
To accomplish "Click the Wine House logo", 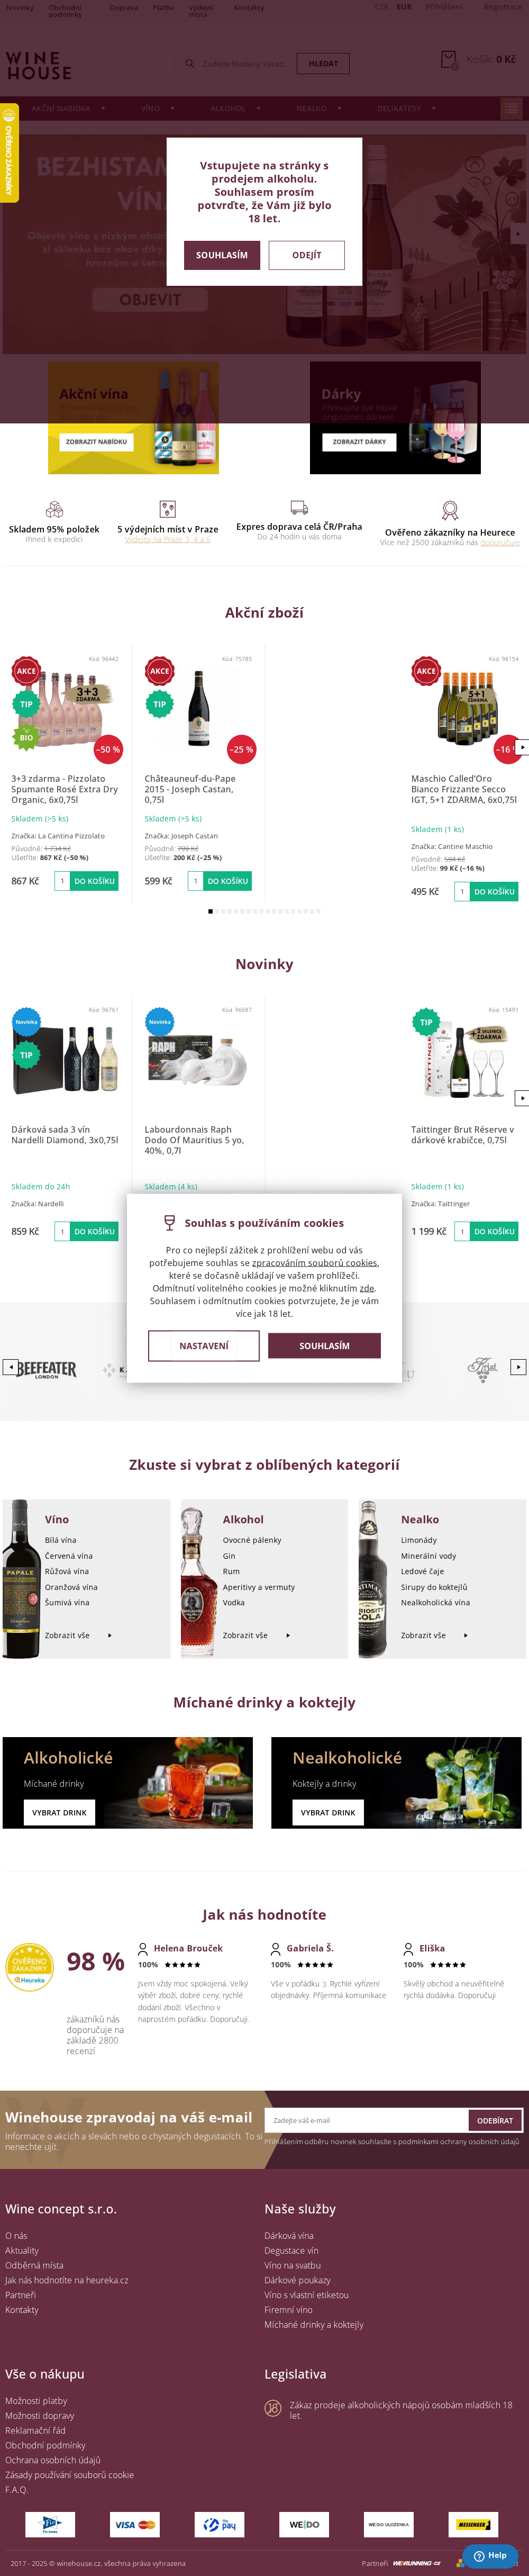I will (x=39, y=66).
